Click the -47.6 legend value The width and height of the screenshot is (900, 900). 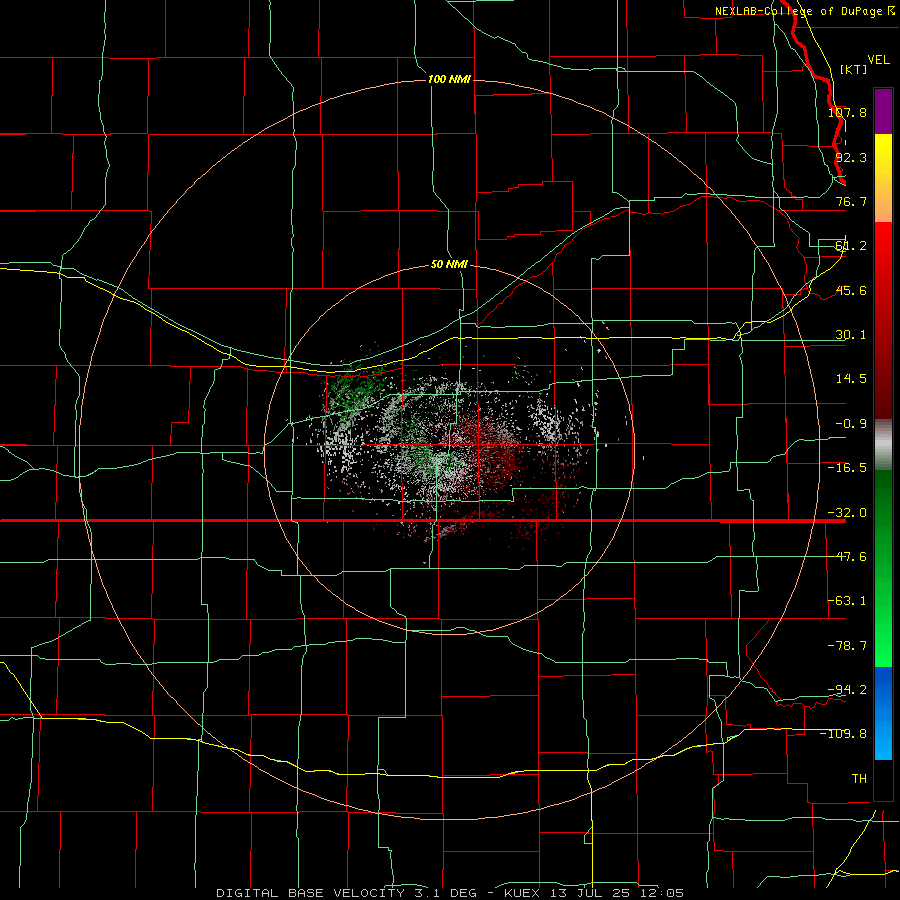pos(847,557)
